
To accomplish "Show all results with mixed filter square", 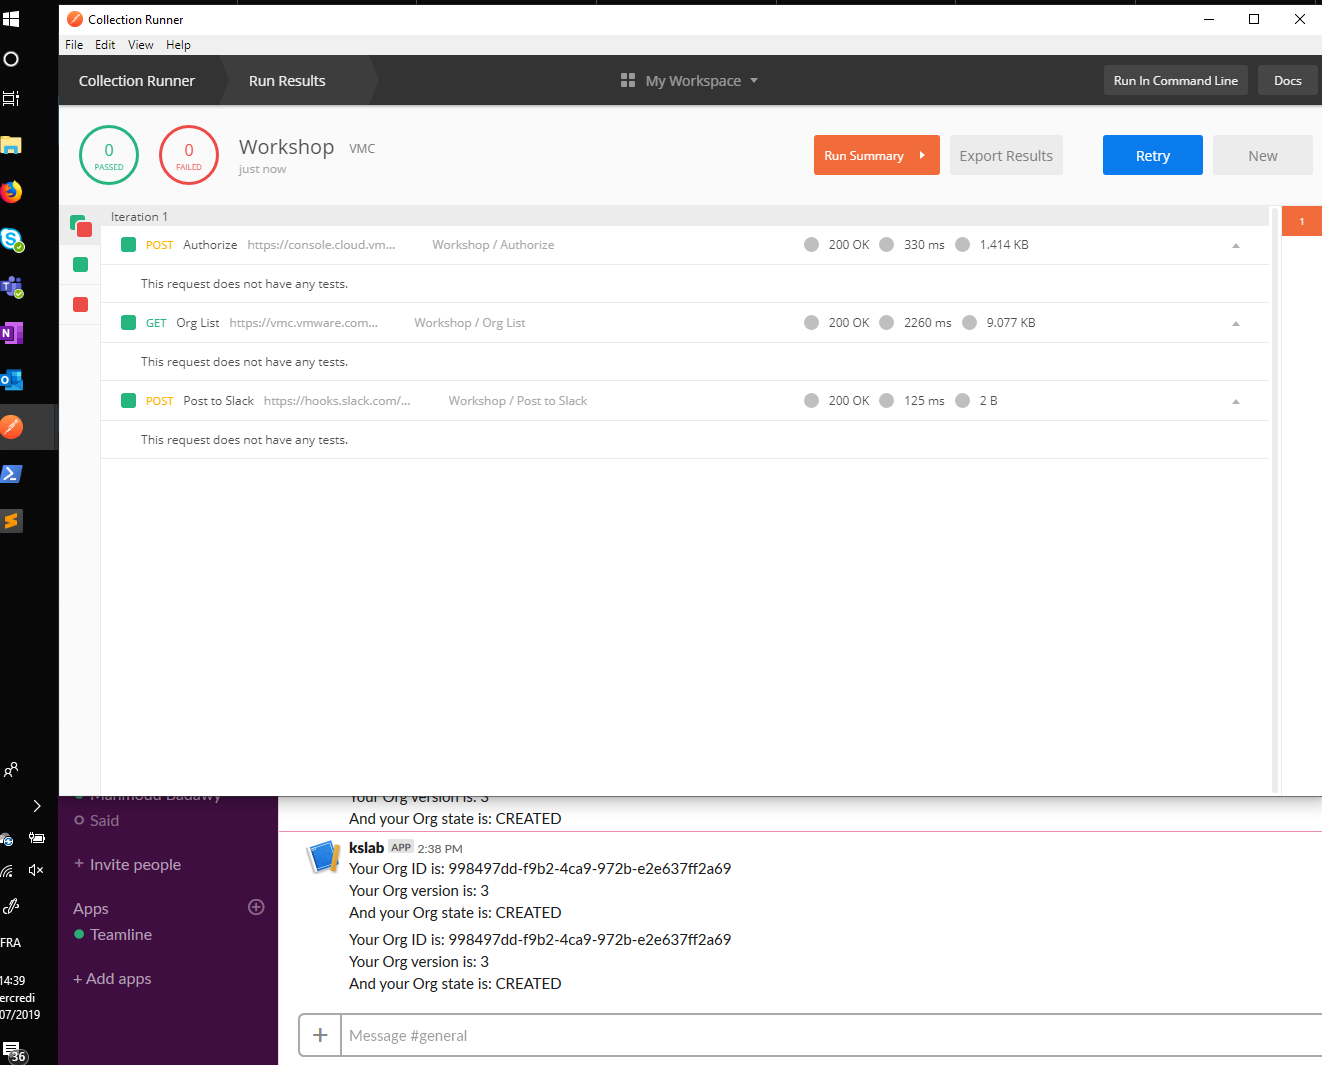I will tap(81, 226).
